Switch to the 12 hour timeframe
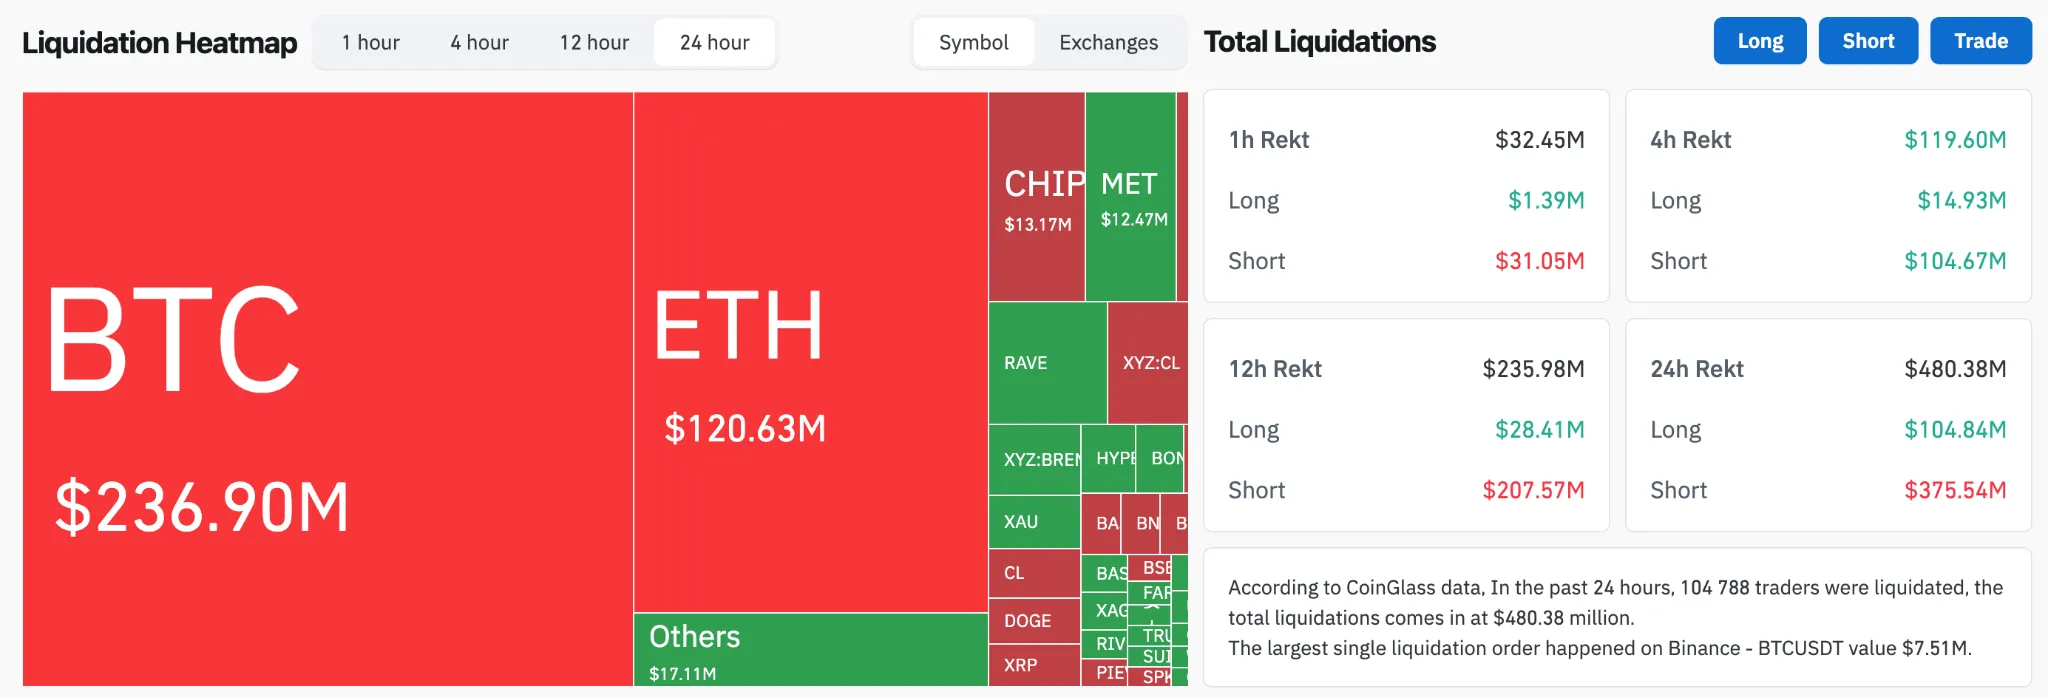The height and width of the screenshot is (698, 2048). coord(594,42)
